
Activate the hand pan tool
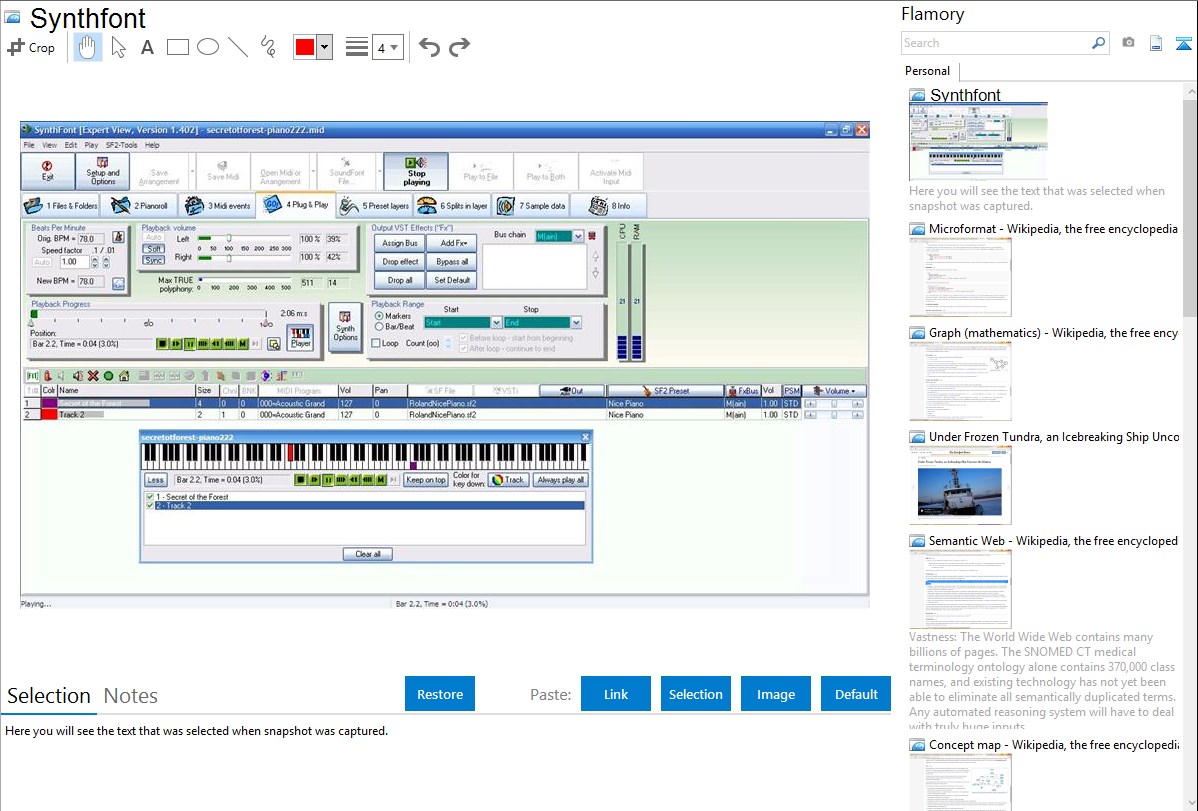[87, 47]
